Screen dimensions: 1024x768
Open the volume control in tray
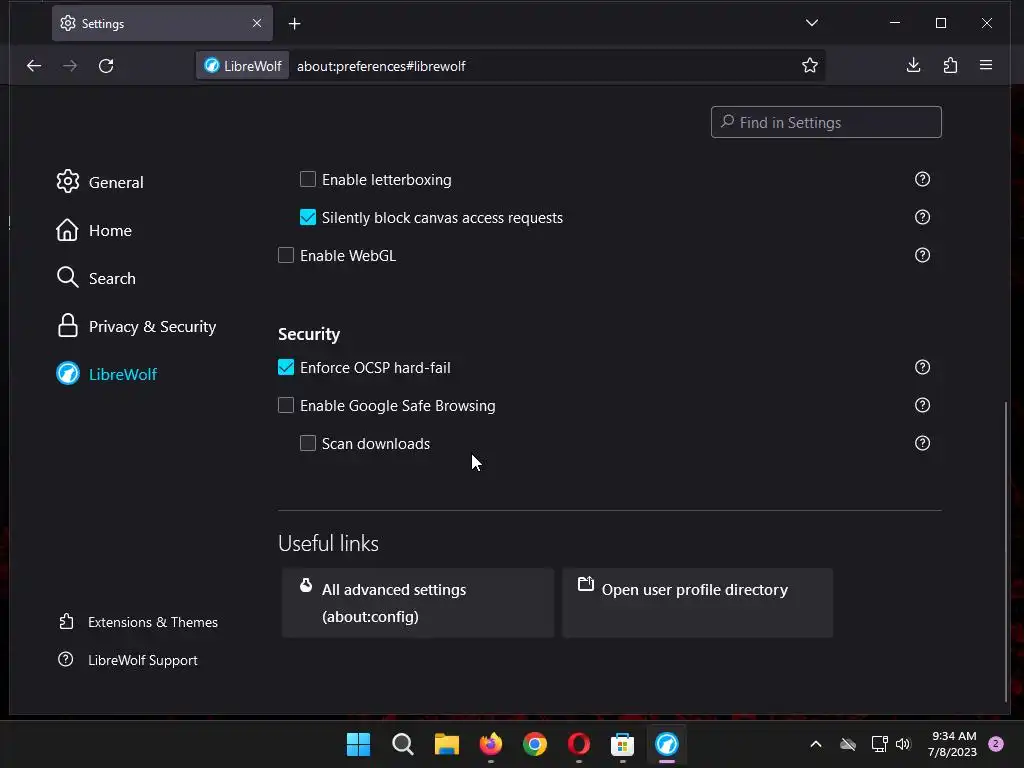pos(903,744)
